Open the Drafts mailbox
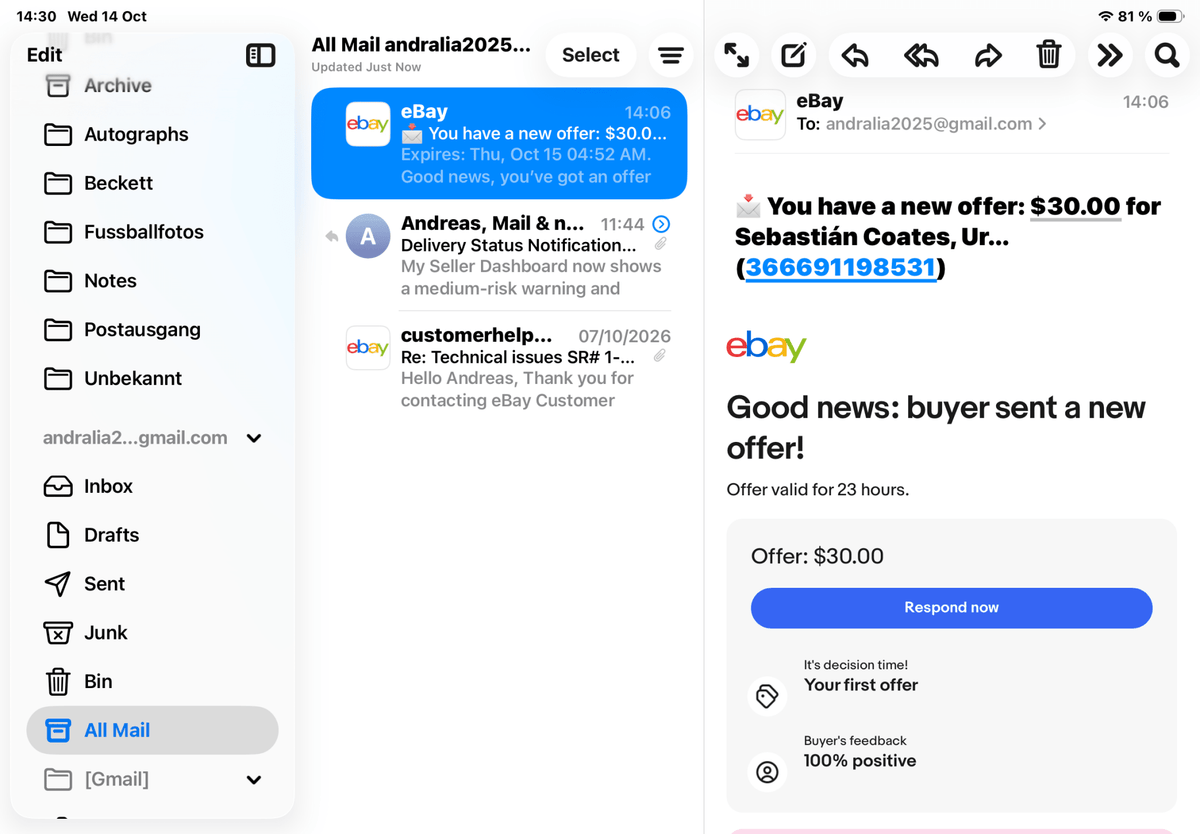1200x834 pixels. tap(153, 535)
